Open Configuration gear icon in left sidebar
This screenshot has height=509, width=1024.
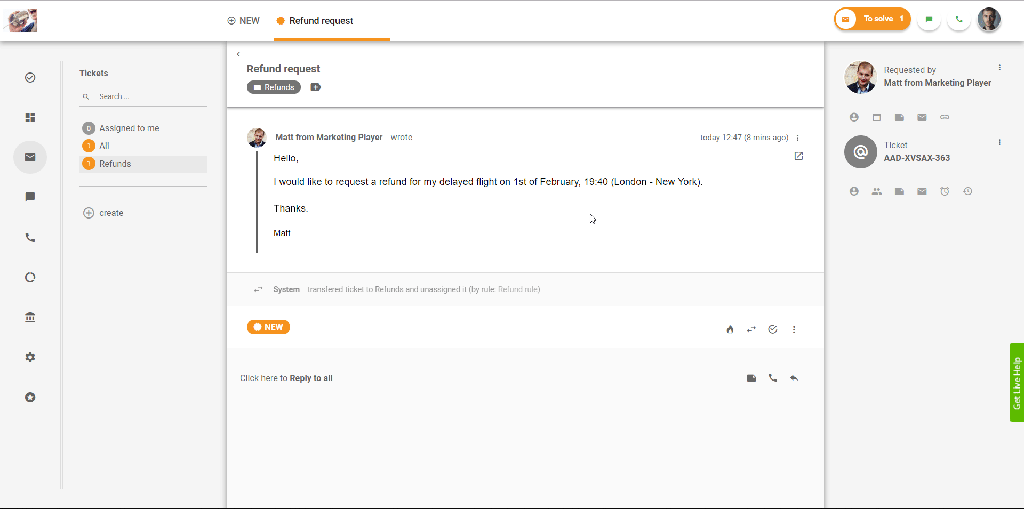point(30,357)
